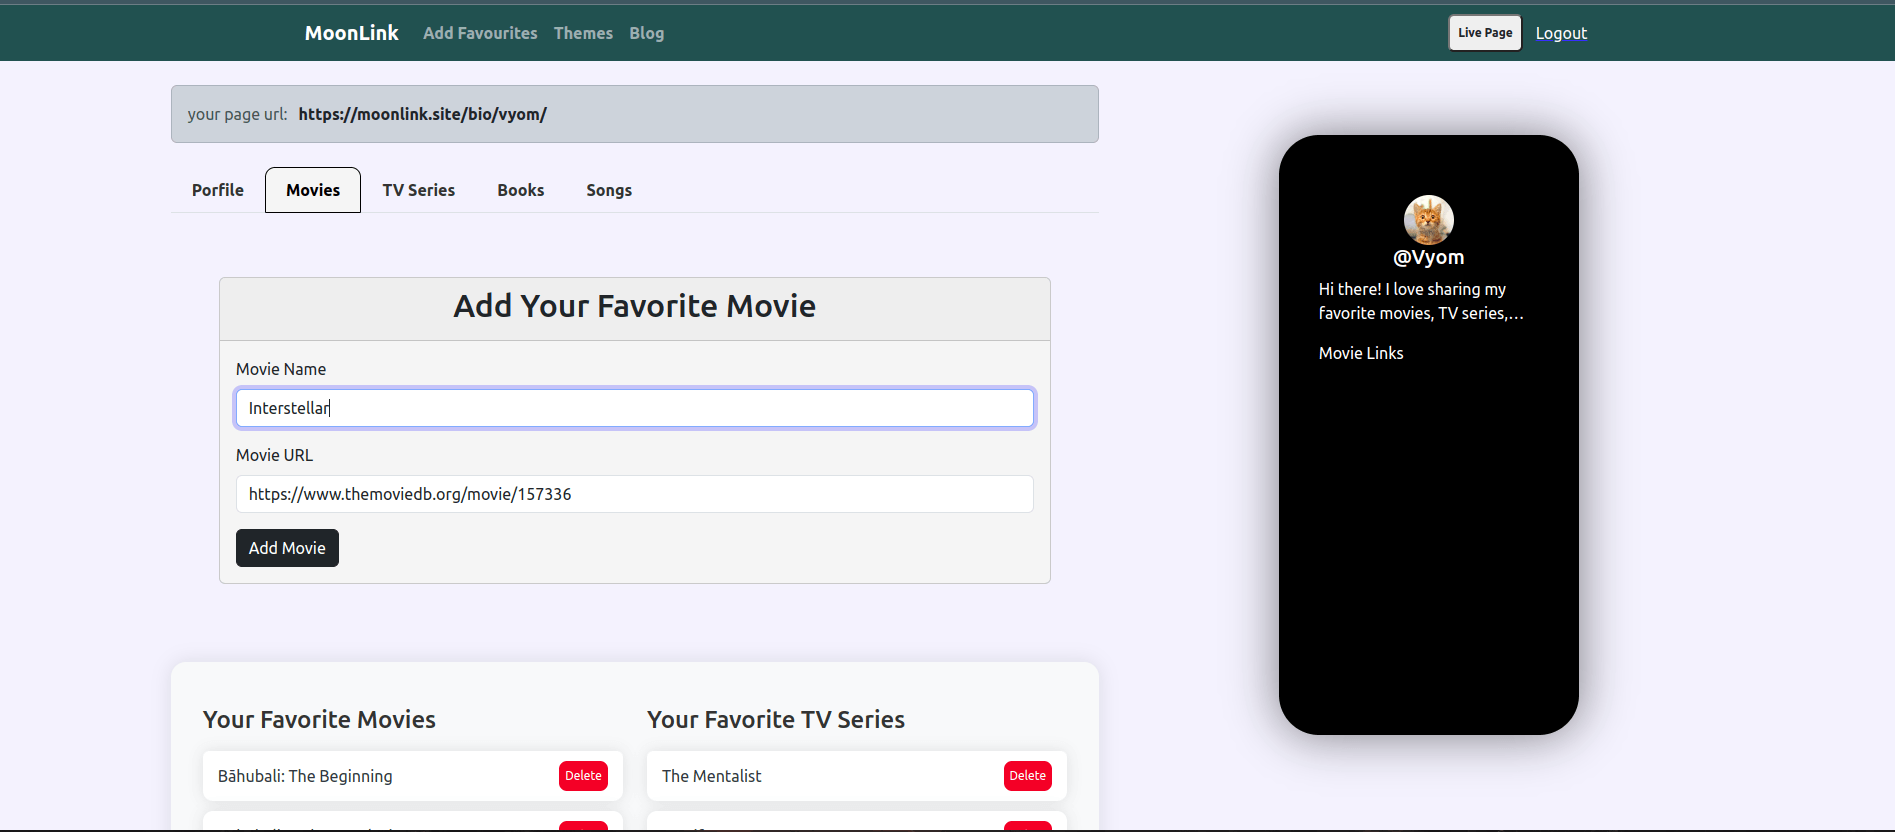Go to the Blog page
Viewport: 1895px width, 832px height.
646,33
